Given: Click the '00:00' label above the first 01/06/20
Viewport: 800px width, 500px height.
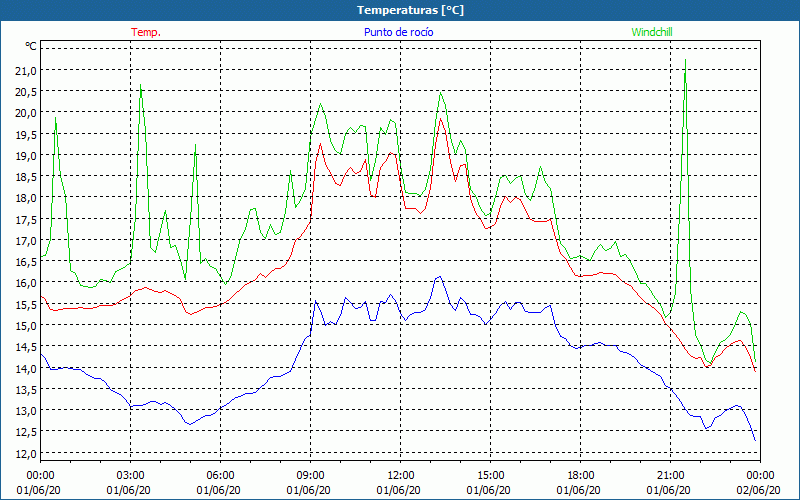Looking at the screenshot, I should point(41,476).
